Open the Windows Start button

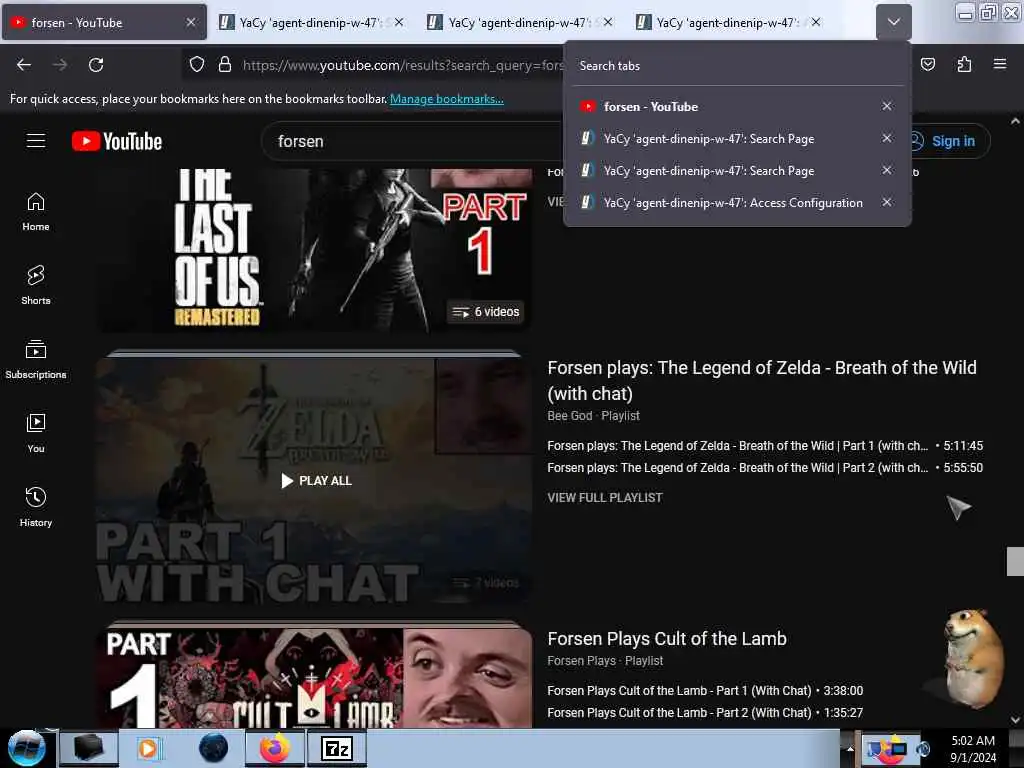point(27,748)
